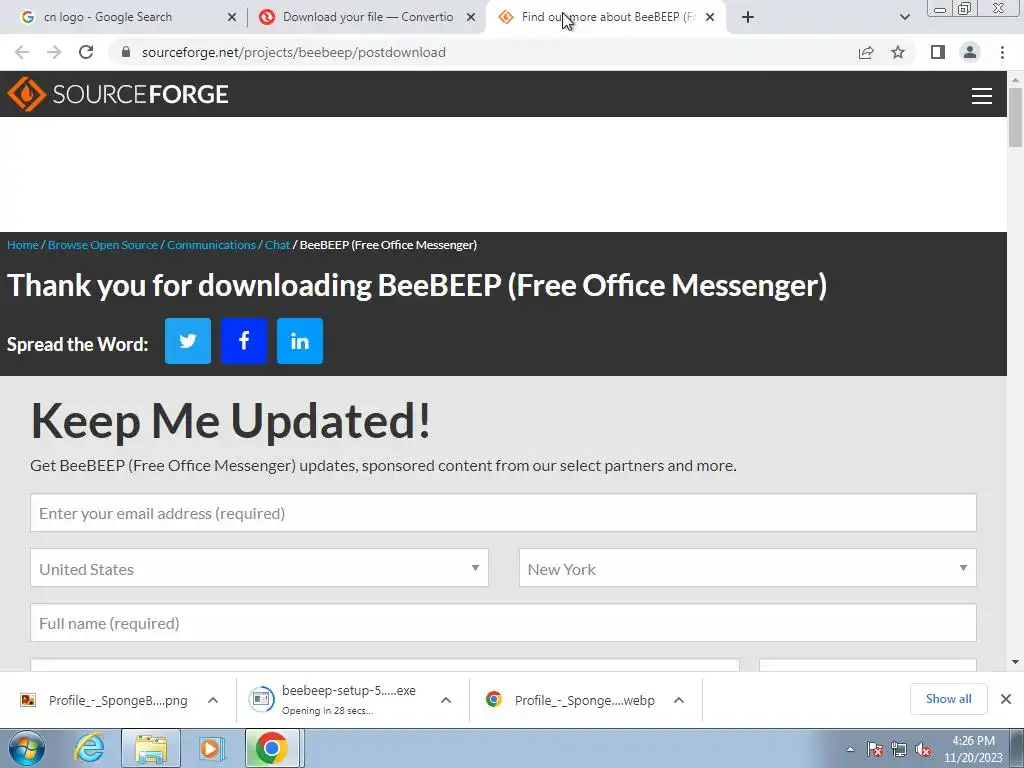Show all downloads
Viewport: 1024px width, 768px height.
tap(948, 699)
